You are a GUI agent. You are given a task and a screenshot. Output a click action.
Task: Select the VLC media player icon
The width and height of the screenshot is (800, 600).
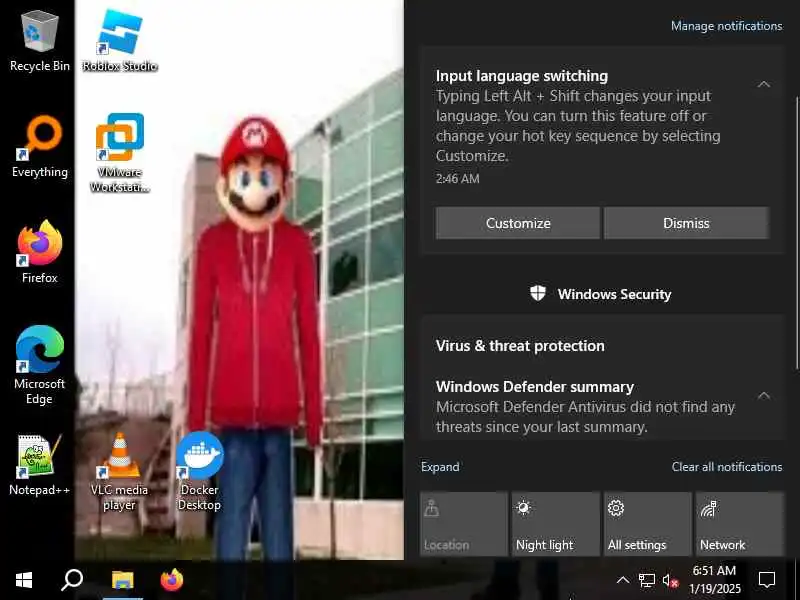(119, 471)
